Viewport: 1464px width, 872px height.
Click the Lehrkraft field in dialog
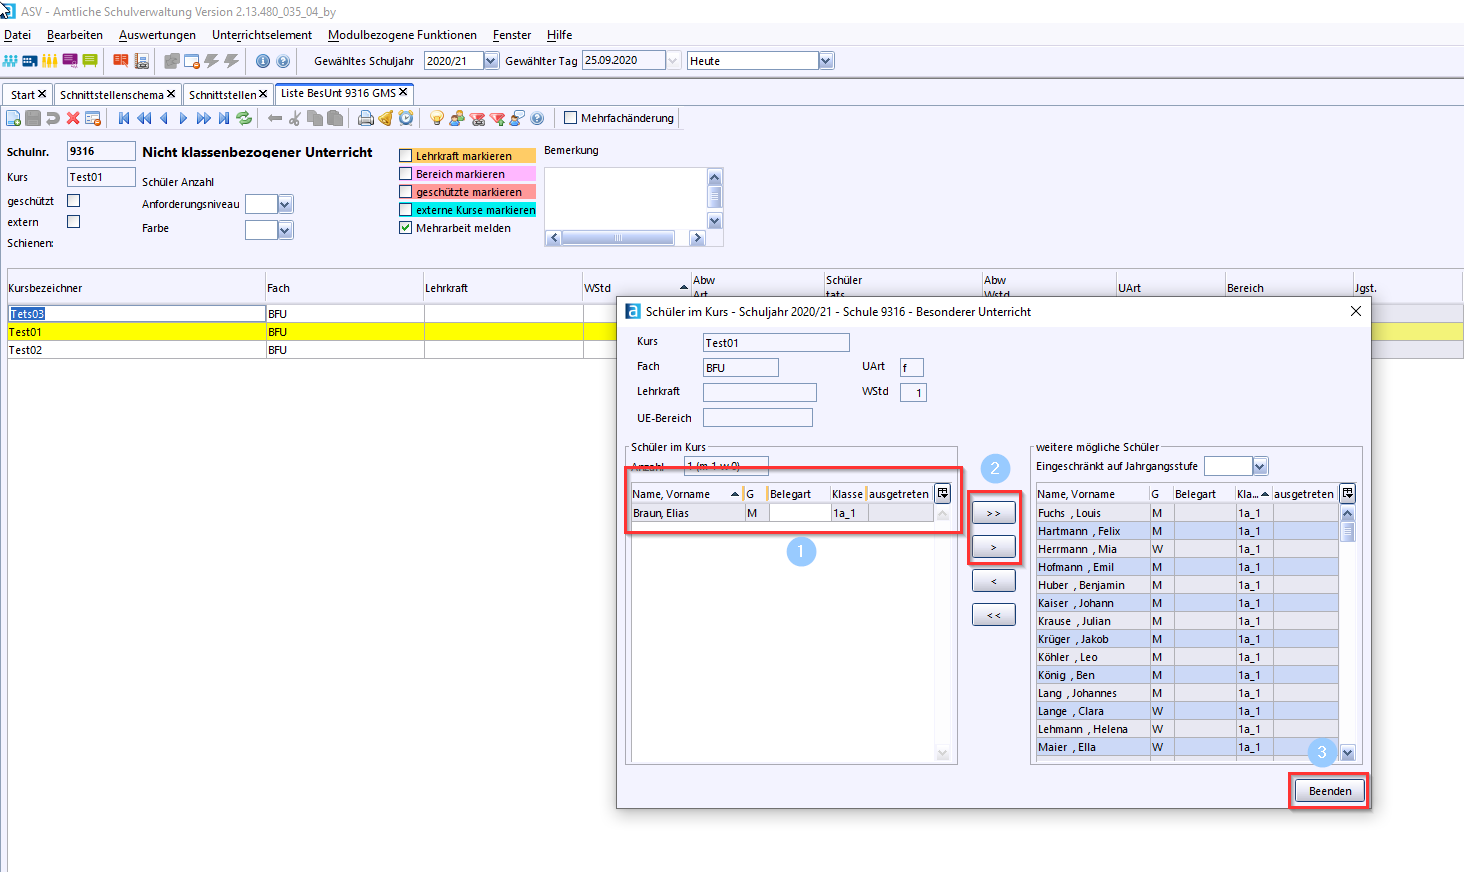tap(760, 392)
